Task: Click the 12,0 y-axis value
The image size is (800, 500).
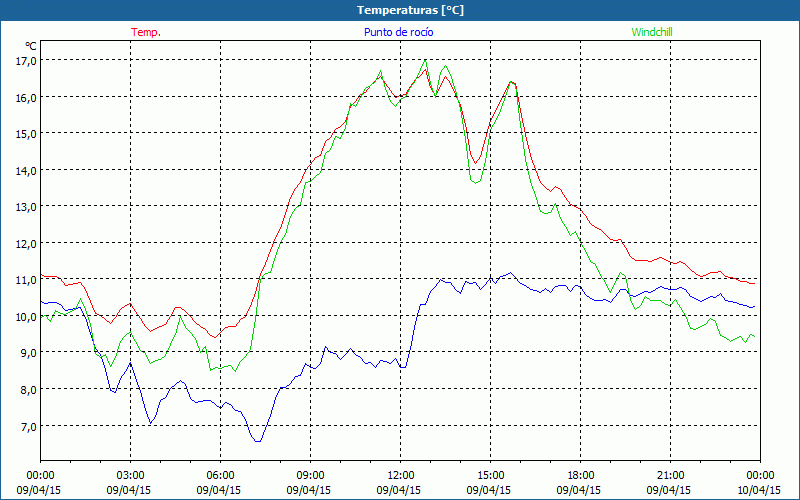Action: pyautogui.click(x=26, y=244)
